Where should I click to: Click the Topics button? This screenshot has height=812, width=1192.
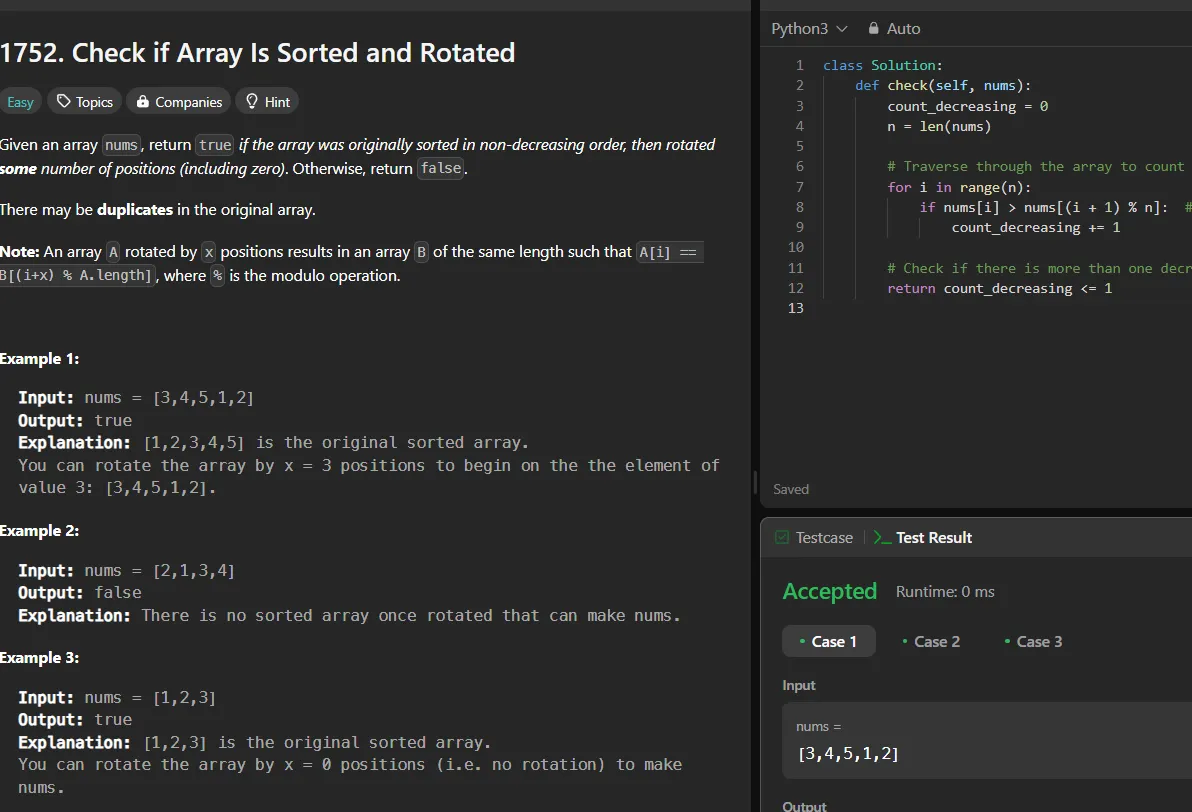[x=84, y=101]
